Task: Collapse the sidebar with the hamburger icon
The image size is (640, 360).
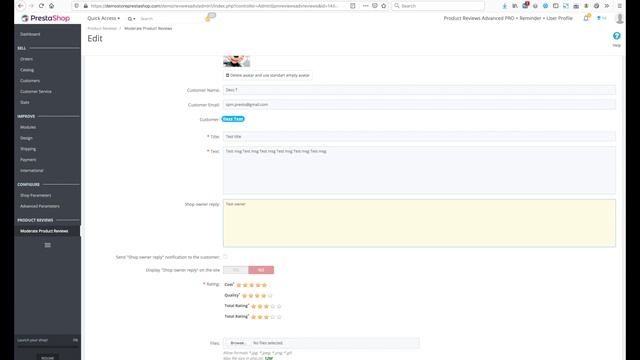Action: pos(48,245)
